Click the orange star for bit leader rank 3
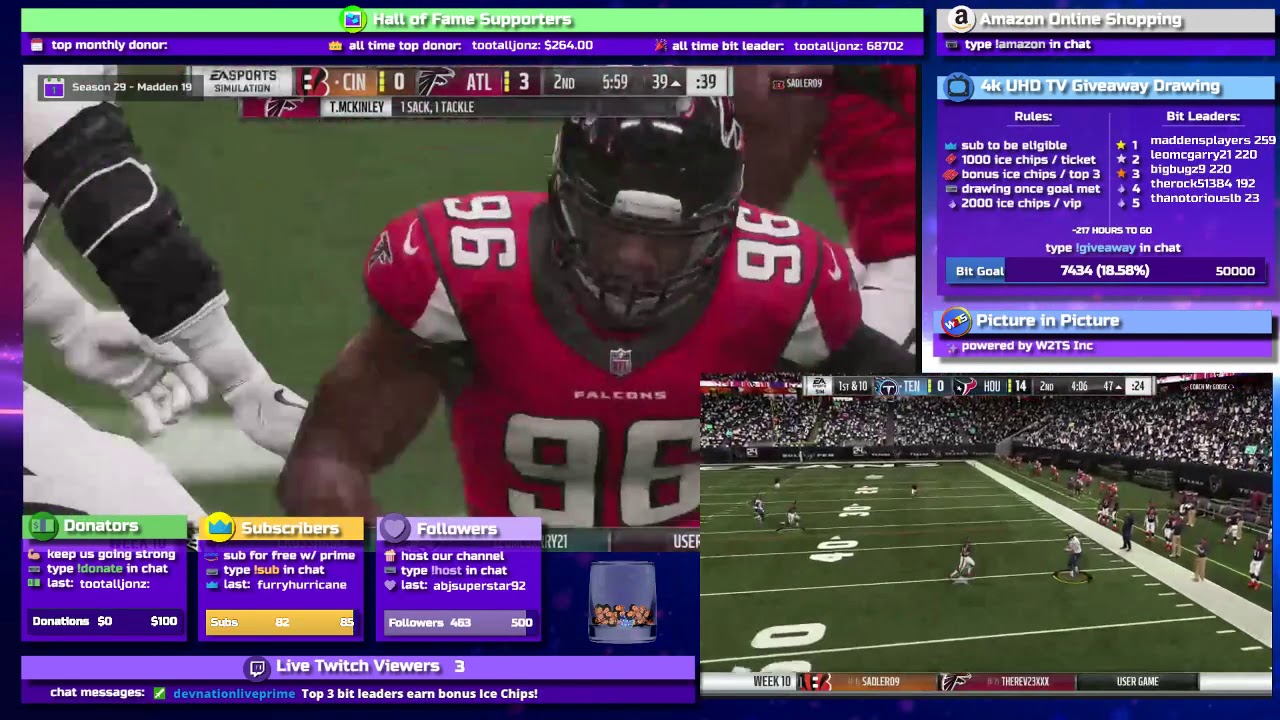This screenshot has height=720, width=1280. pos(1121,174)
